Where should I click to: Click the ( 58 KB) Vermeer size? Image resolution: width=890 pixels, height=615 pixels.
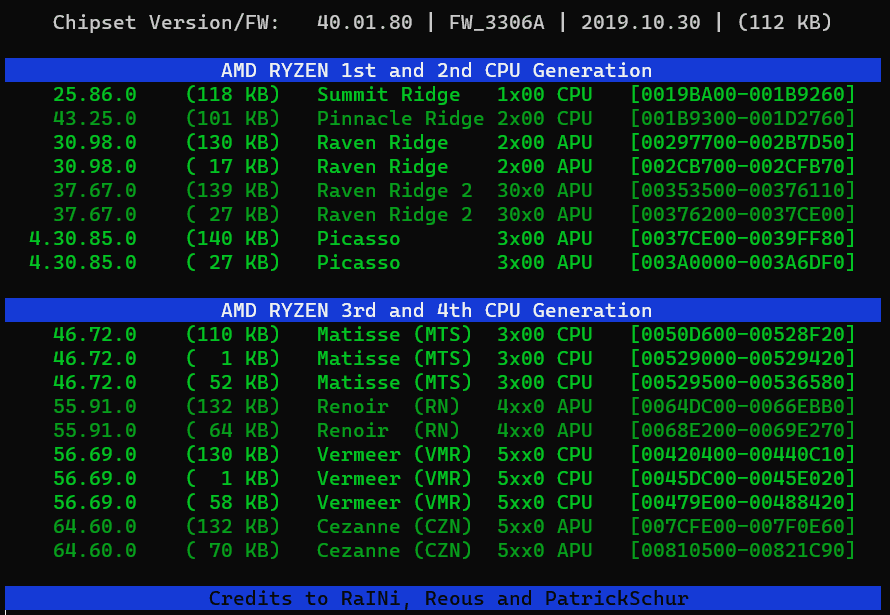click(x=233, y=502)
